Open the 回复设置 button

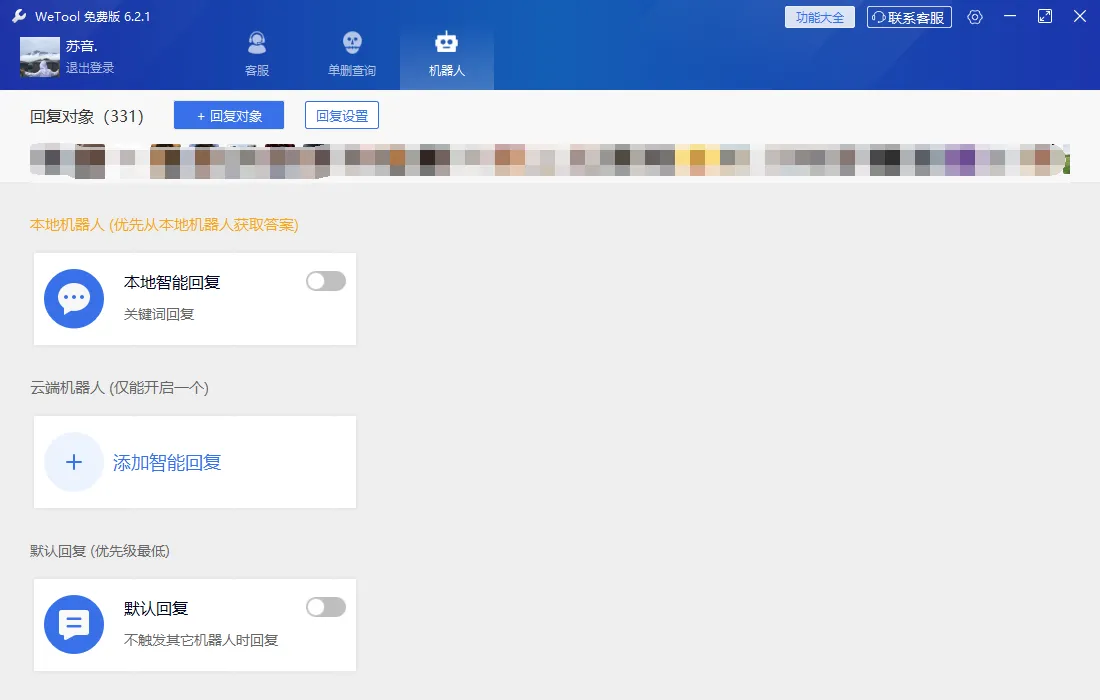coord(342,116)
